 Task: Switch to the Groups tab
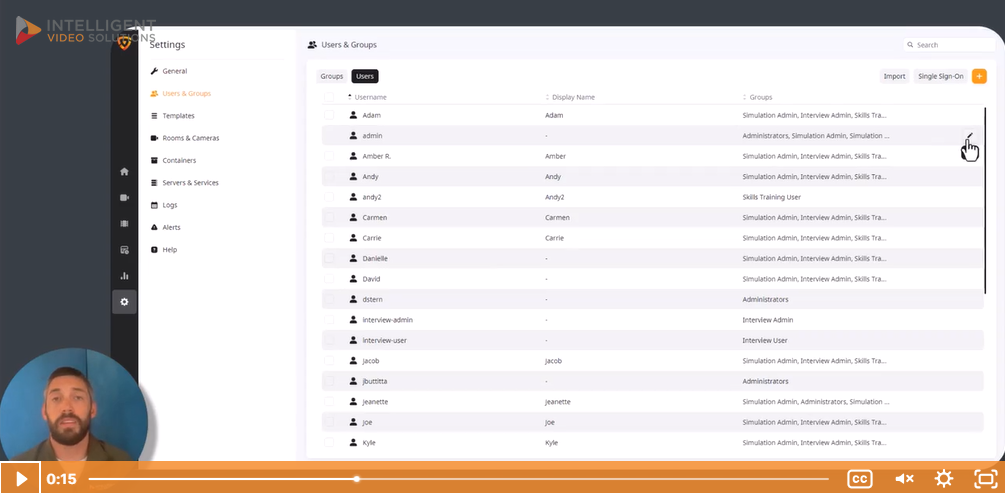pyautogui.click(x=332, y=76)
